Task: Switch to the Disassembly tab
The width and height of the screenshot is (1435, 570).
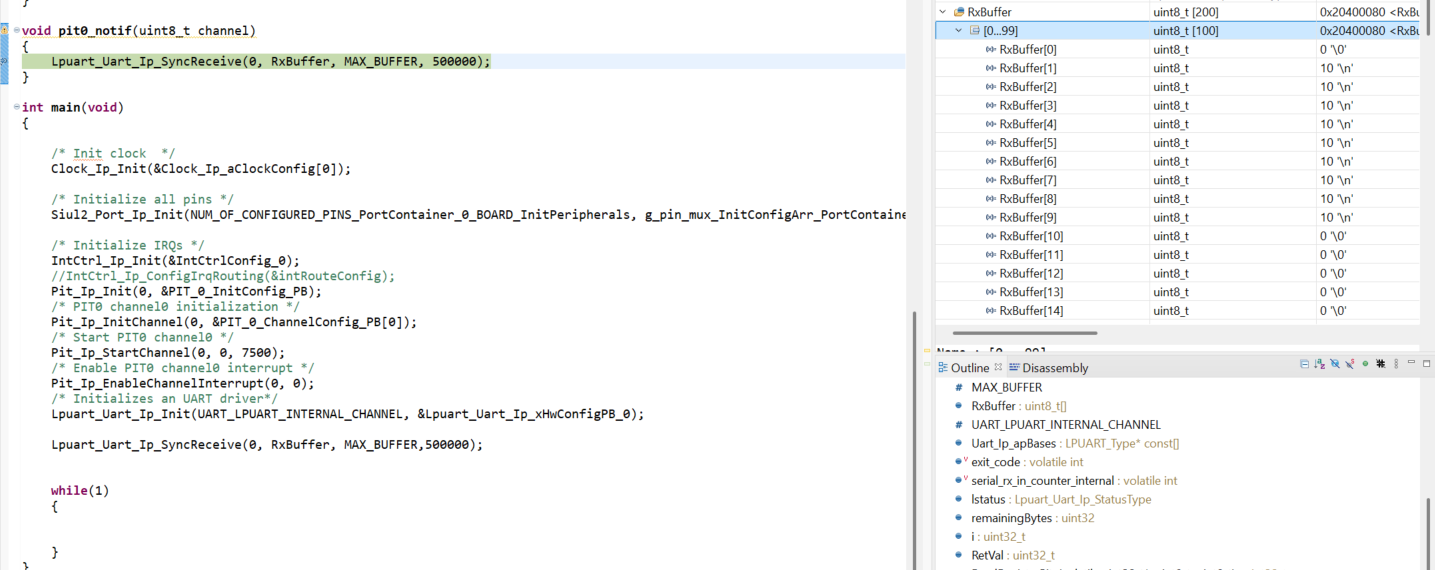Action: (x=1048, y=368)
